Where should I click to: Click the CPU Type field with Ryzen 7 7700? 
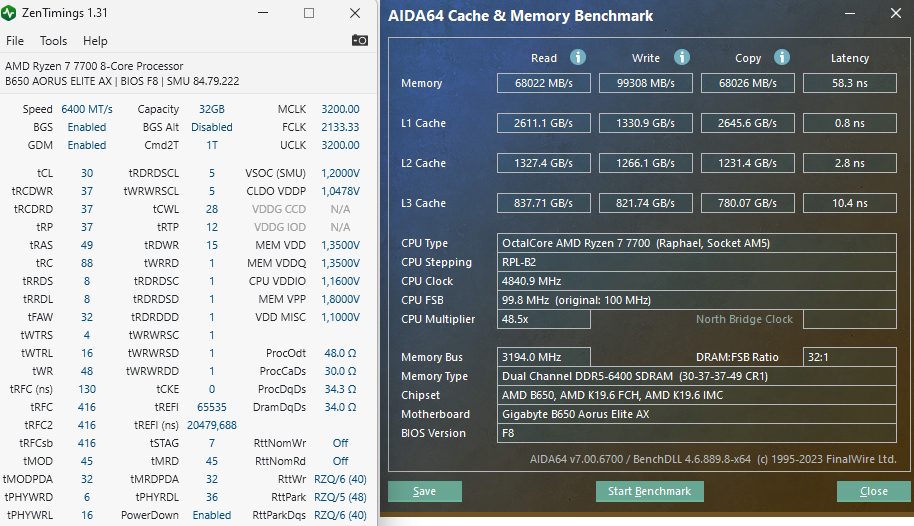(x=697, y=243)
